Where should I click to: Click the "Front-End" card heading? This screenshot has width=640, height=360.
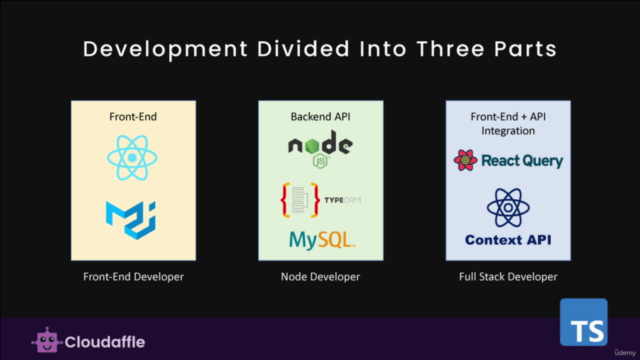coord(133,117)
